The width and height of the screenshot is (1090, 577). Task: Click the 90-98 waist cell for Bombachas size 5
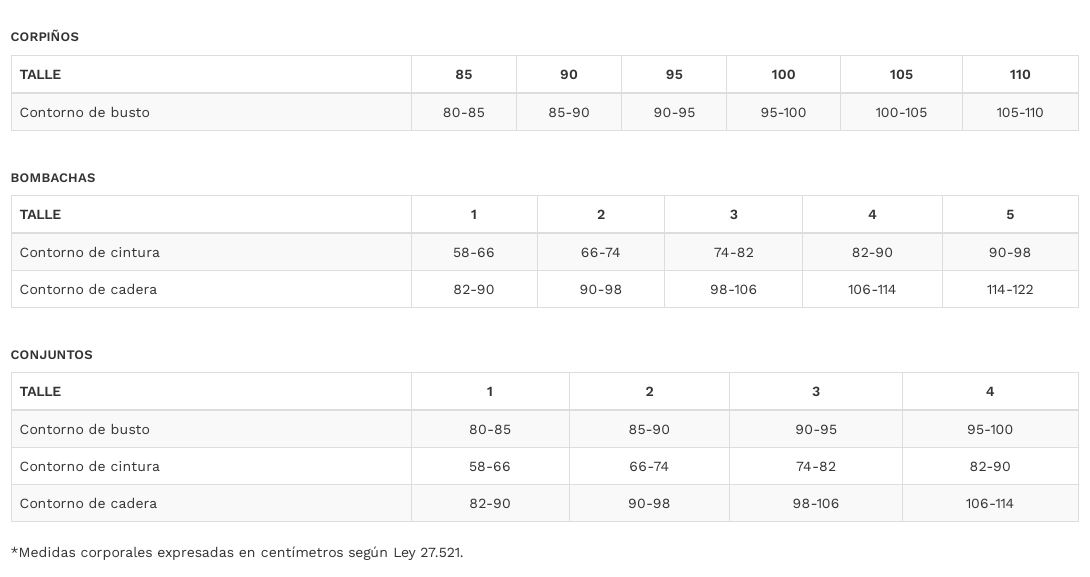click(x=1010, y=253)
